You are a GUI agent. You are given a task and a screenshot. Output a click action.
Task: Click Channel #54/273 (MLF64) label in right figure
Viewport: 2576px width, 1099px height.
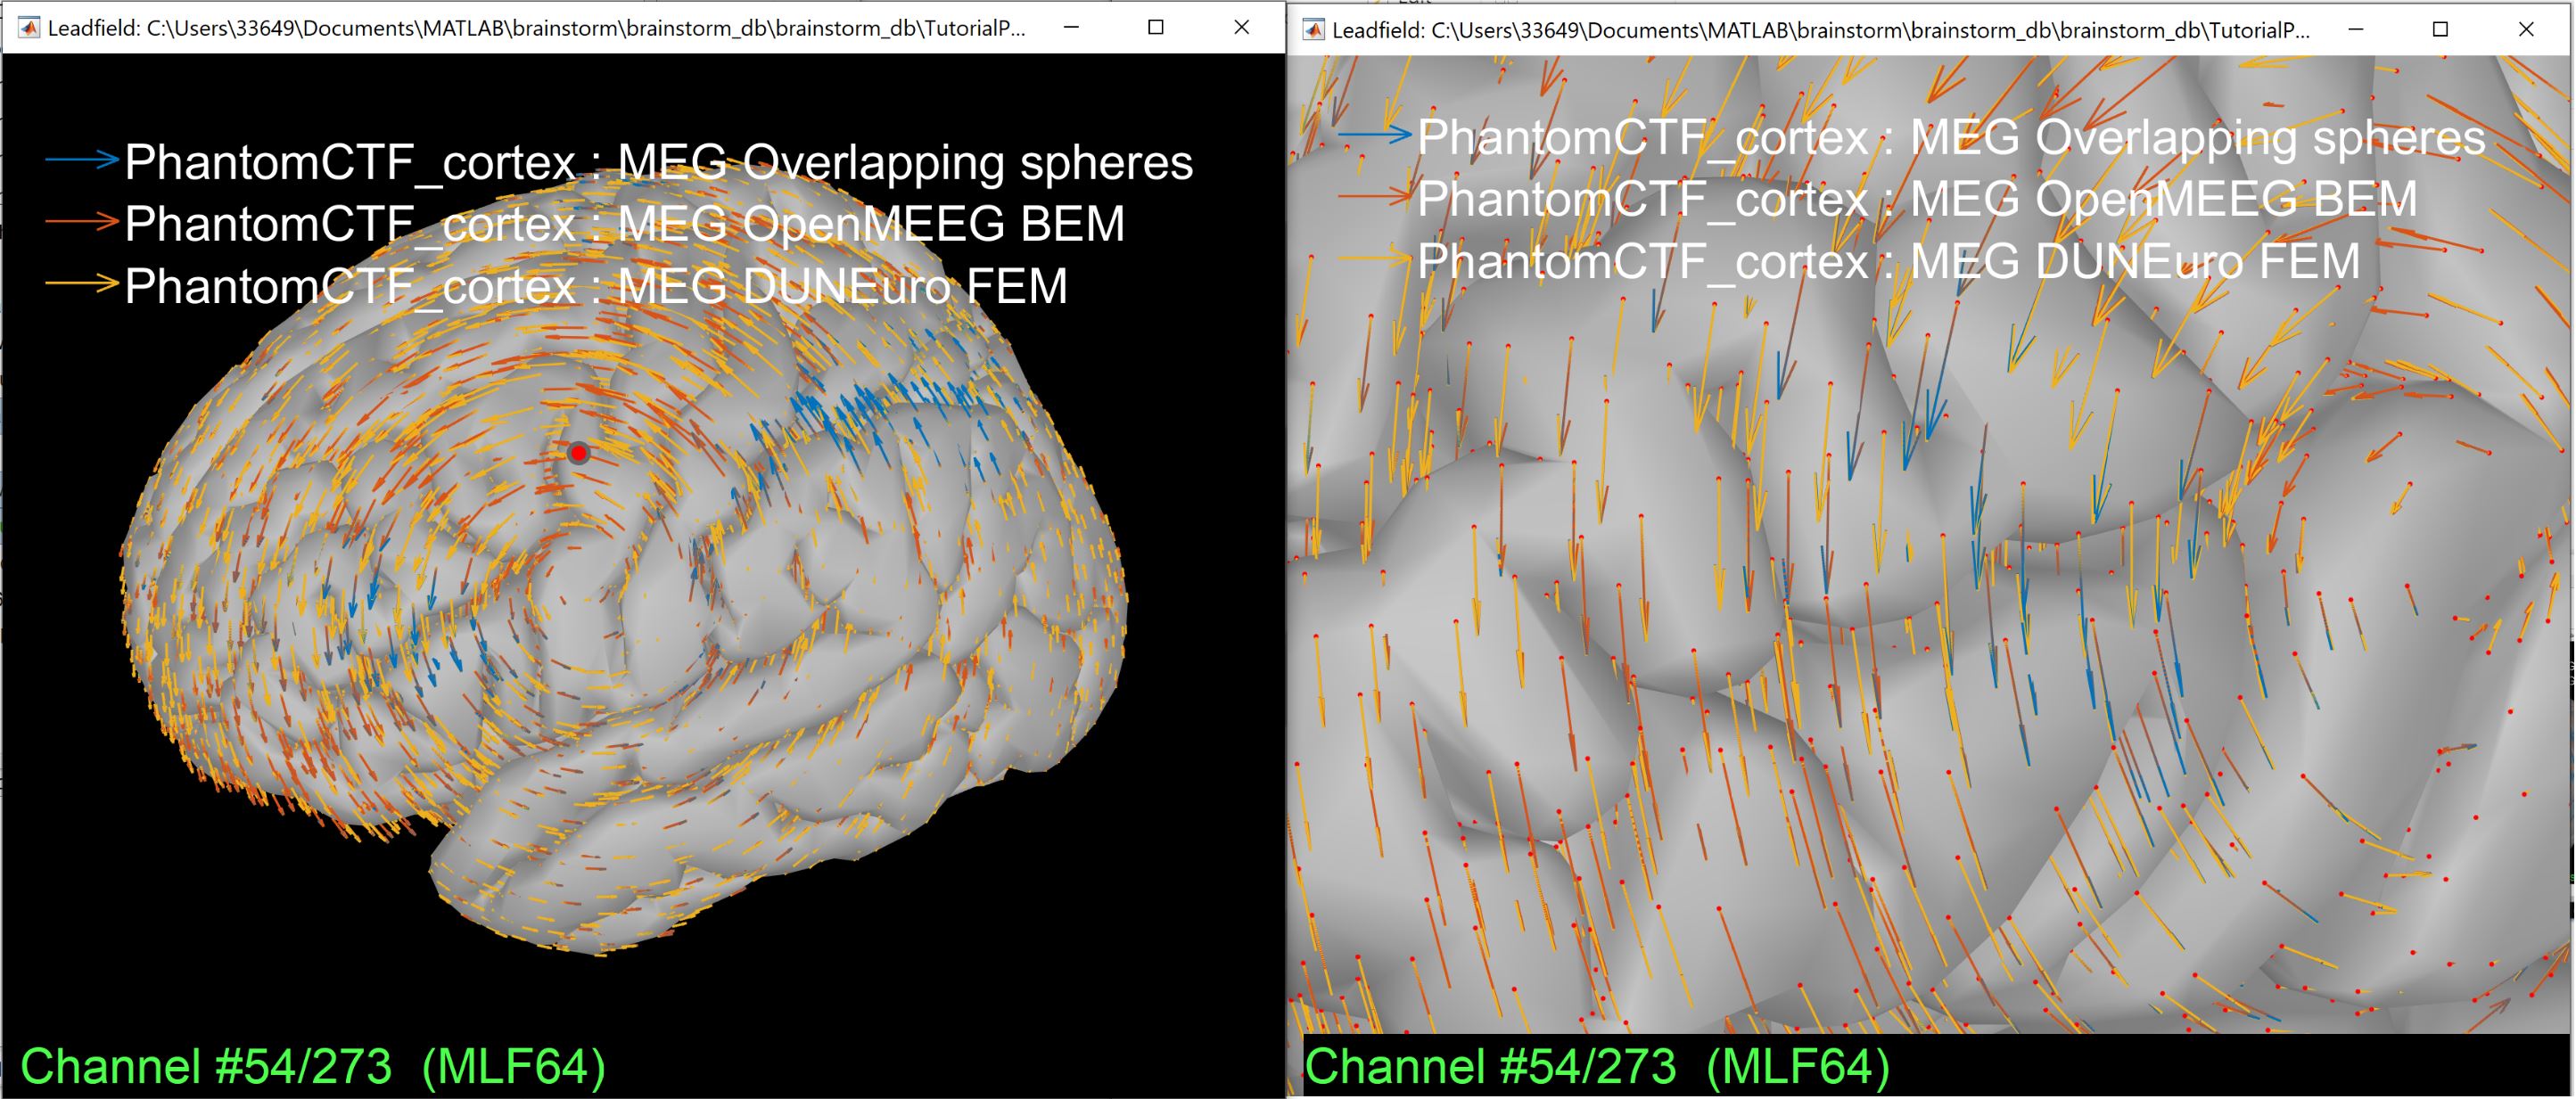pos(1596,1066)
